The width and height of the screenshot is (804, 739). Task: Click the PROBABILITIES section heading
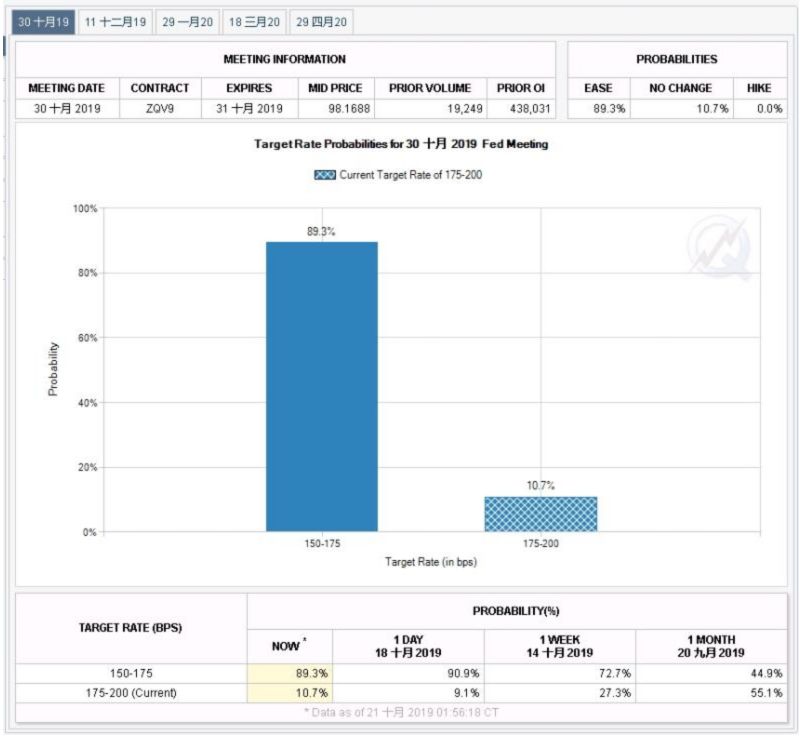(x=677, y=59)
